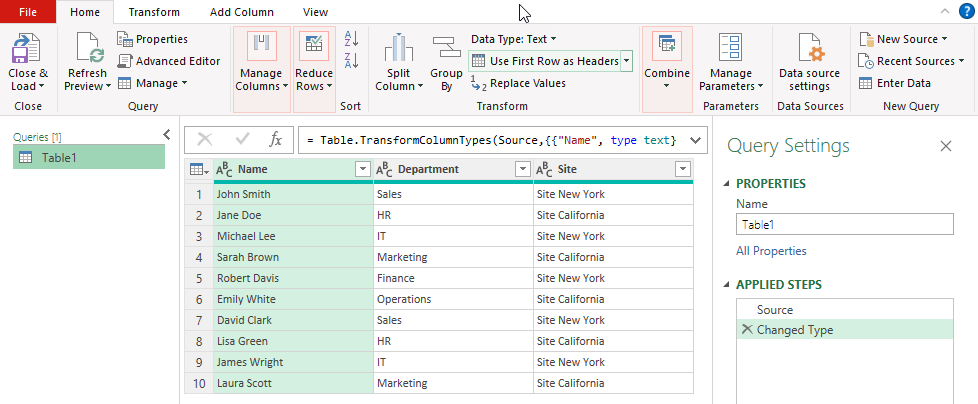Click the Refresh Preview icon
Viewport: 978px width, 404px height.
pyautogui.click(x=88, y=48)
